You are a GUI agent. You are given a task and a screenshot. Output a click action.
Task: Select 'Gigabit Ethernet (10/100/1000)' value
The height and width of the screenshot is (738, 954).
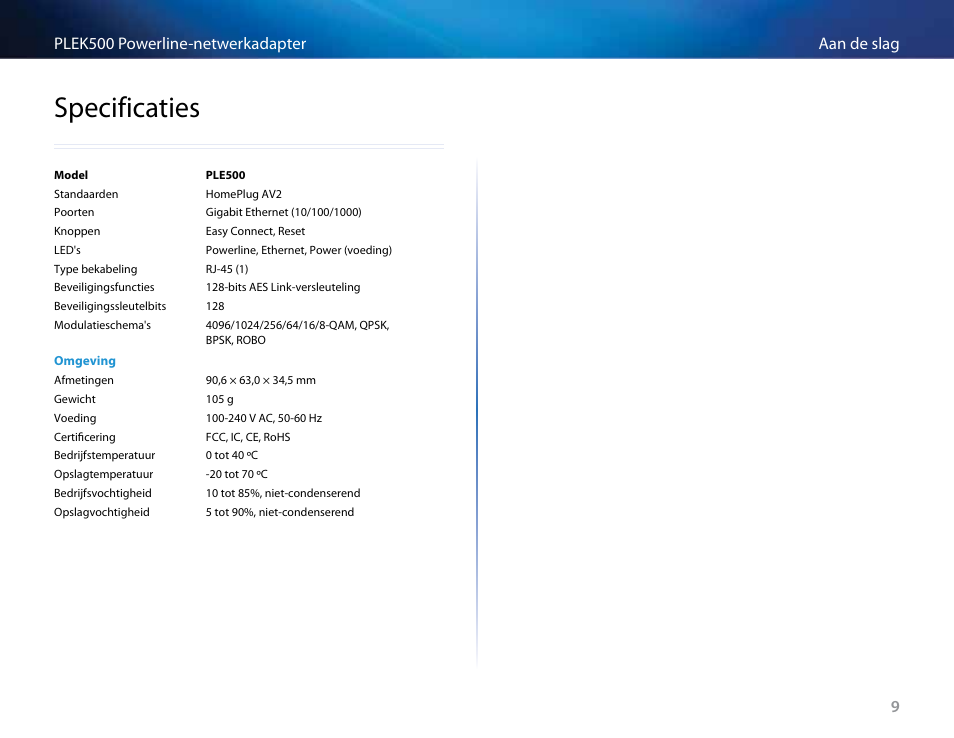[x=284, y=212]
